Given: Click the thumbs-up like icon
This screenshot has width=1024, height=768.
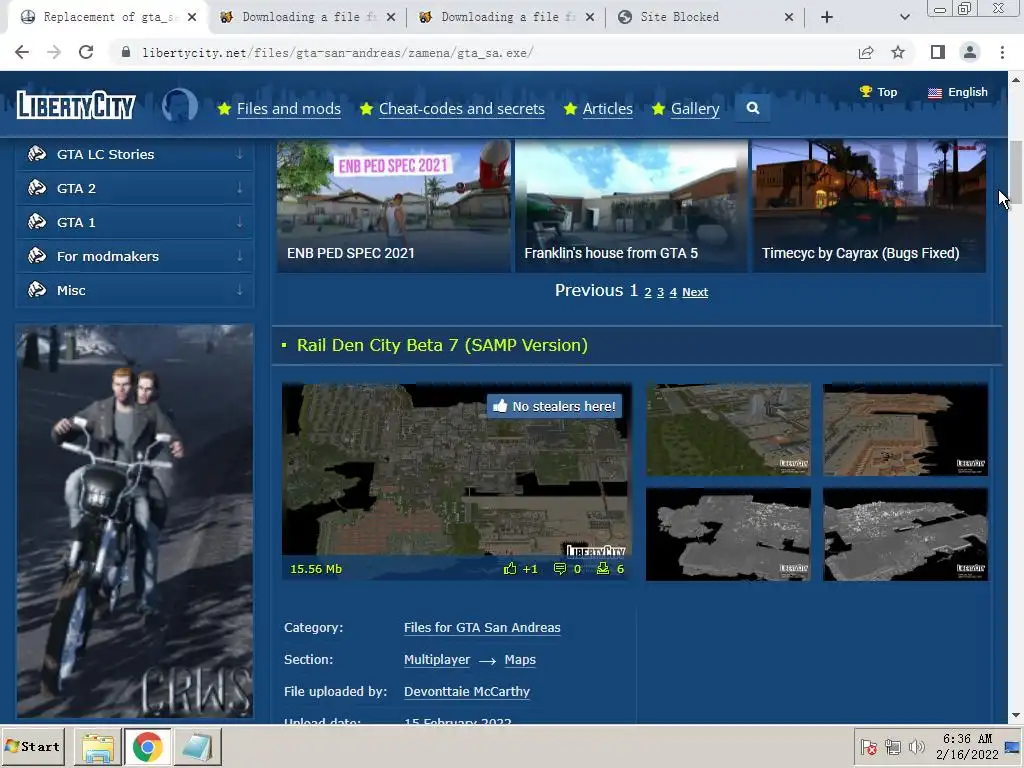Looking at the screenshot, I should 510,569.
